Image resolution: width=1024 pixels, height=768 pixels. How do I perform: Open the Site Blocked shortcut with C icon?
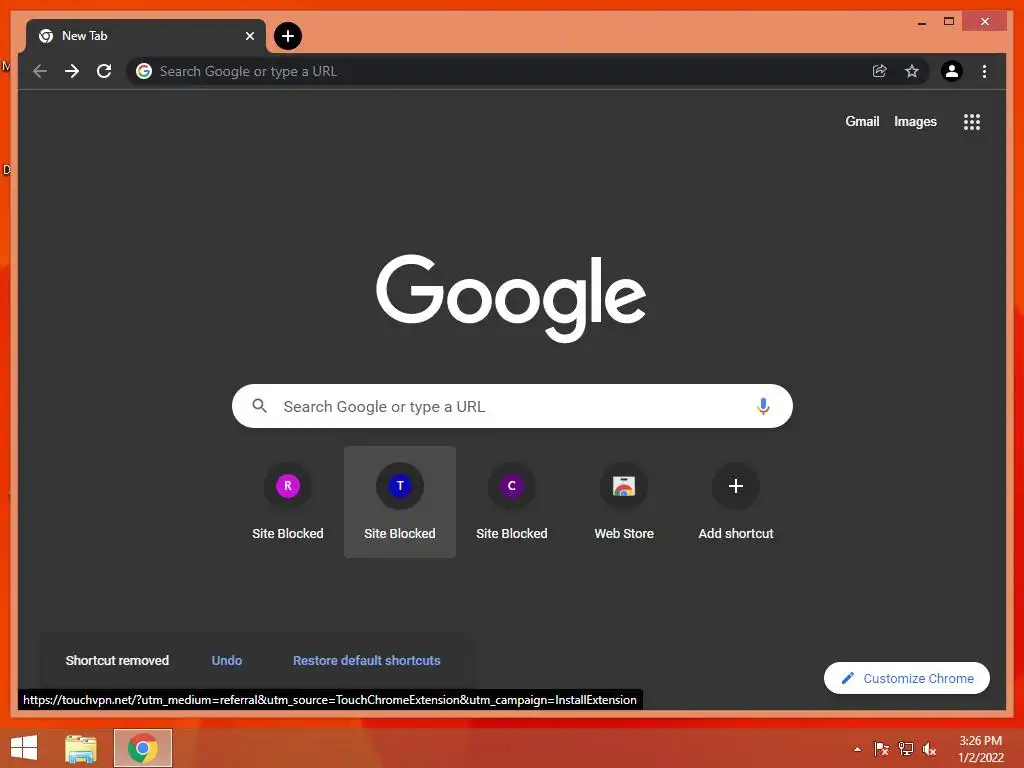pos(512,502)
